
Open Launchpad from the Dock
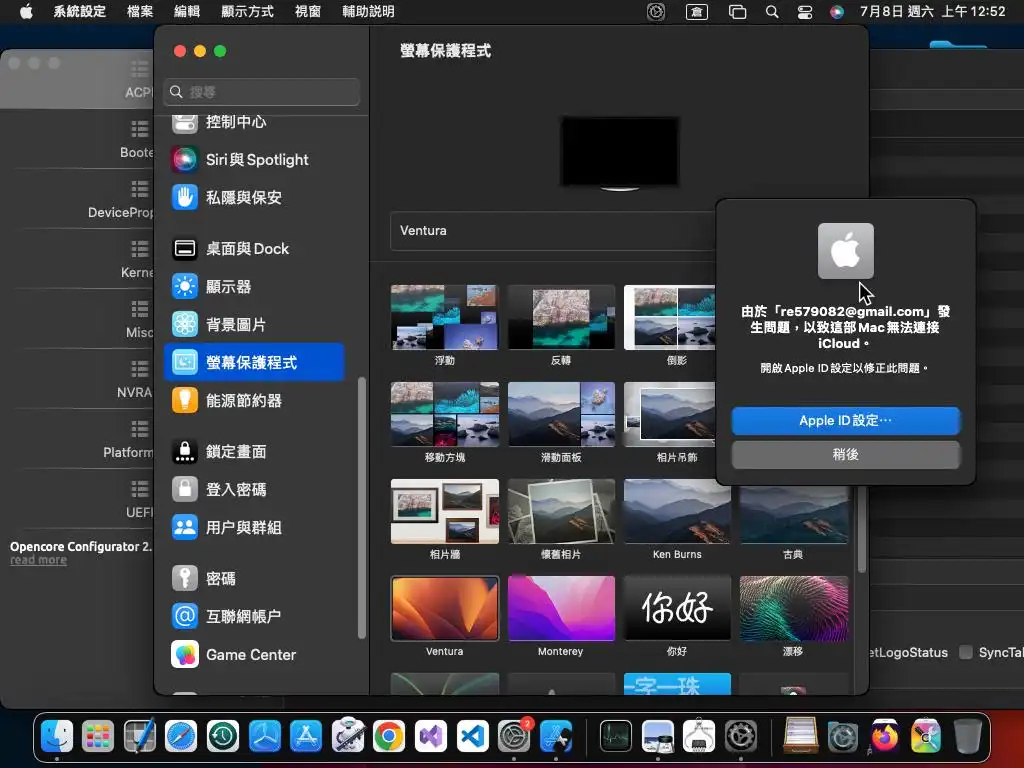point(98,736)
